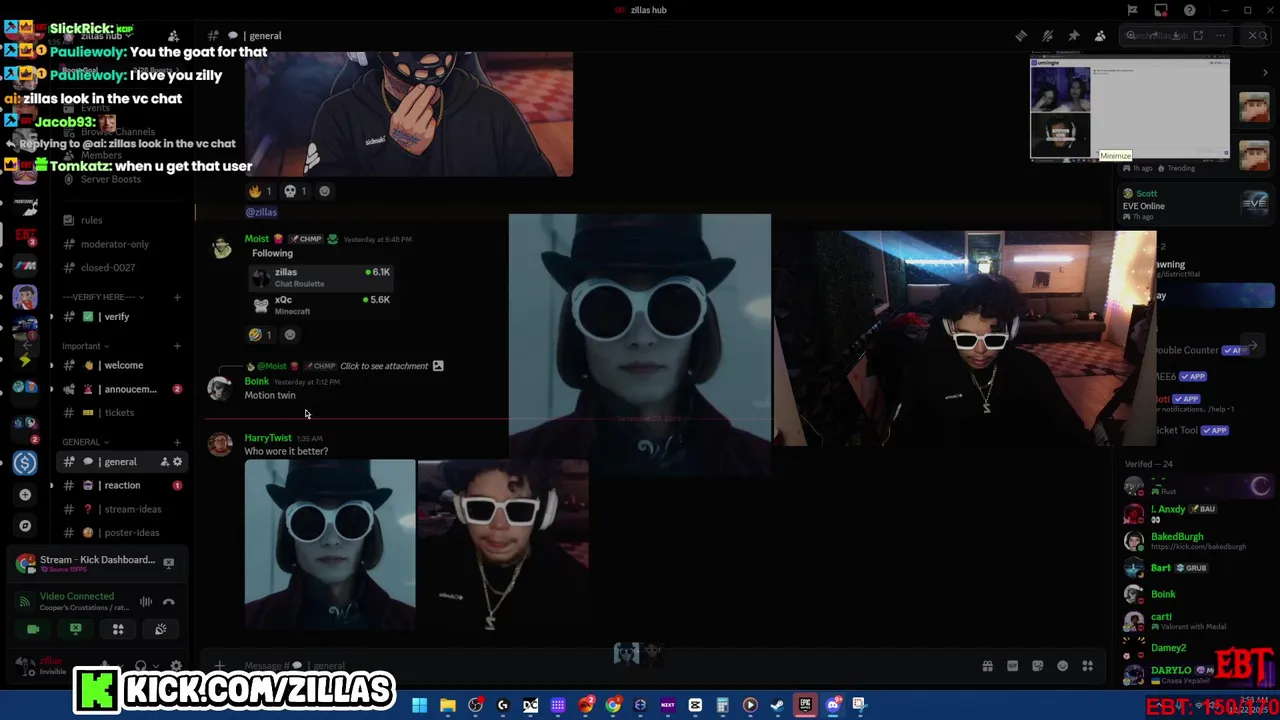Open sticker picker in message bar
Viewport: 1280px width, 720px height.
tap(1037, 666)
